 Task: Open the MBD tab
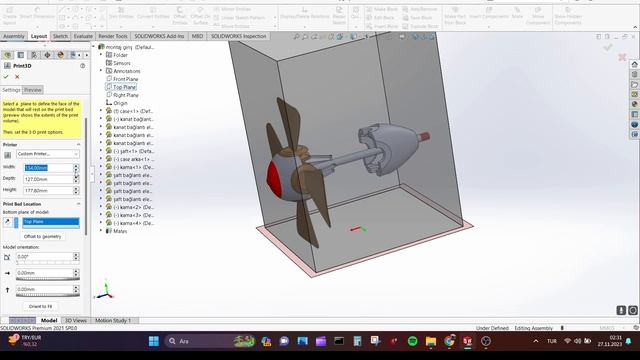(x=197, y=36)
